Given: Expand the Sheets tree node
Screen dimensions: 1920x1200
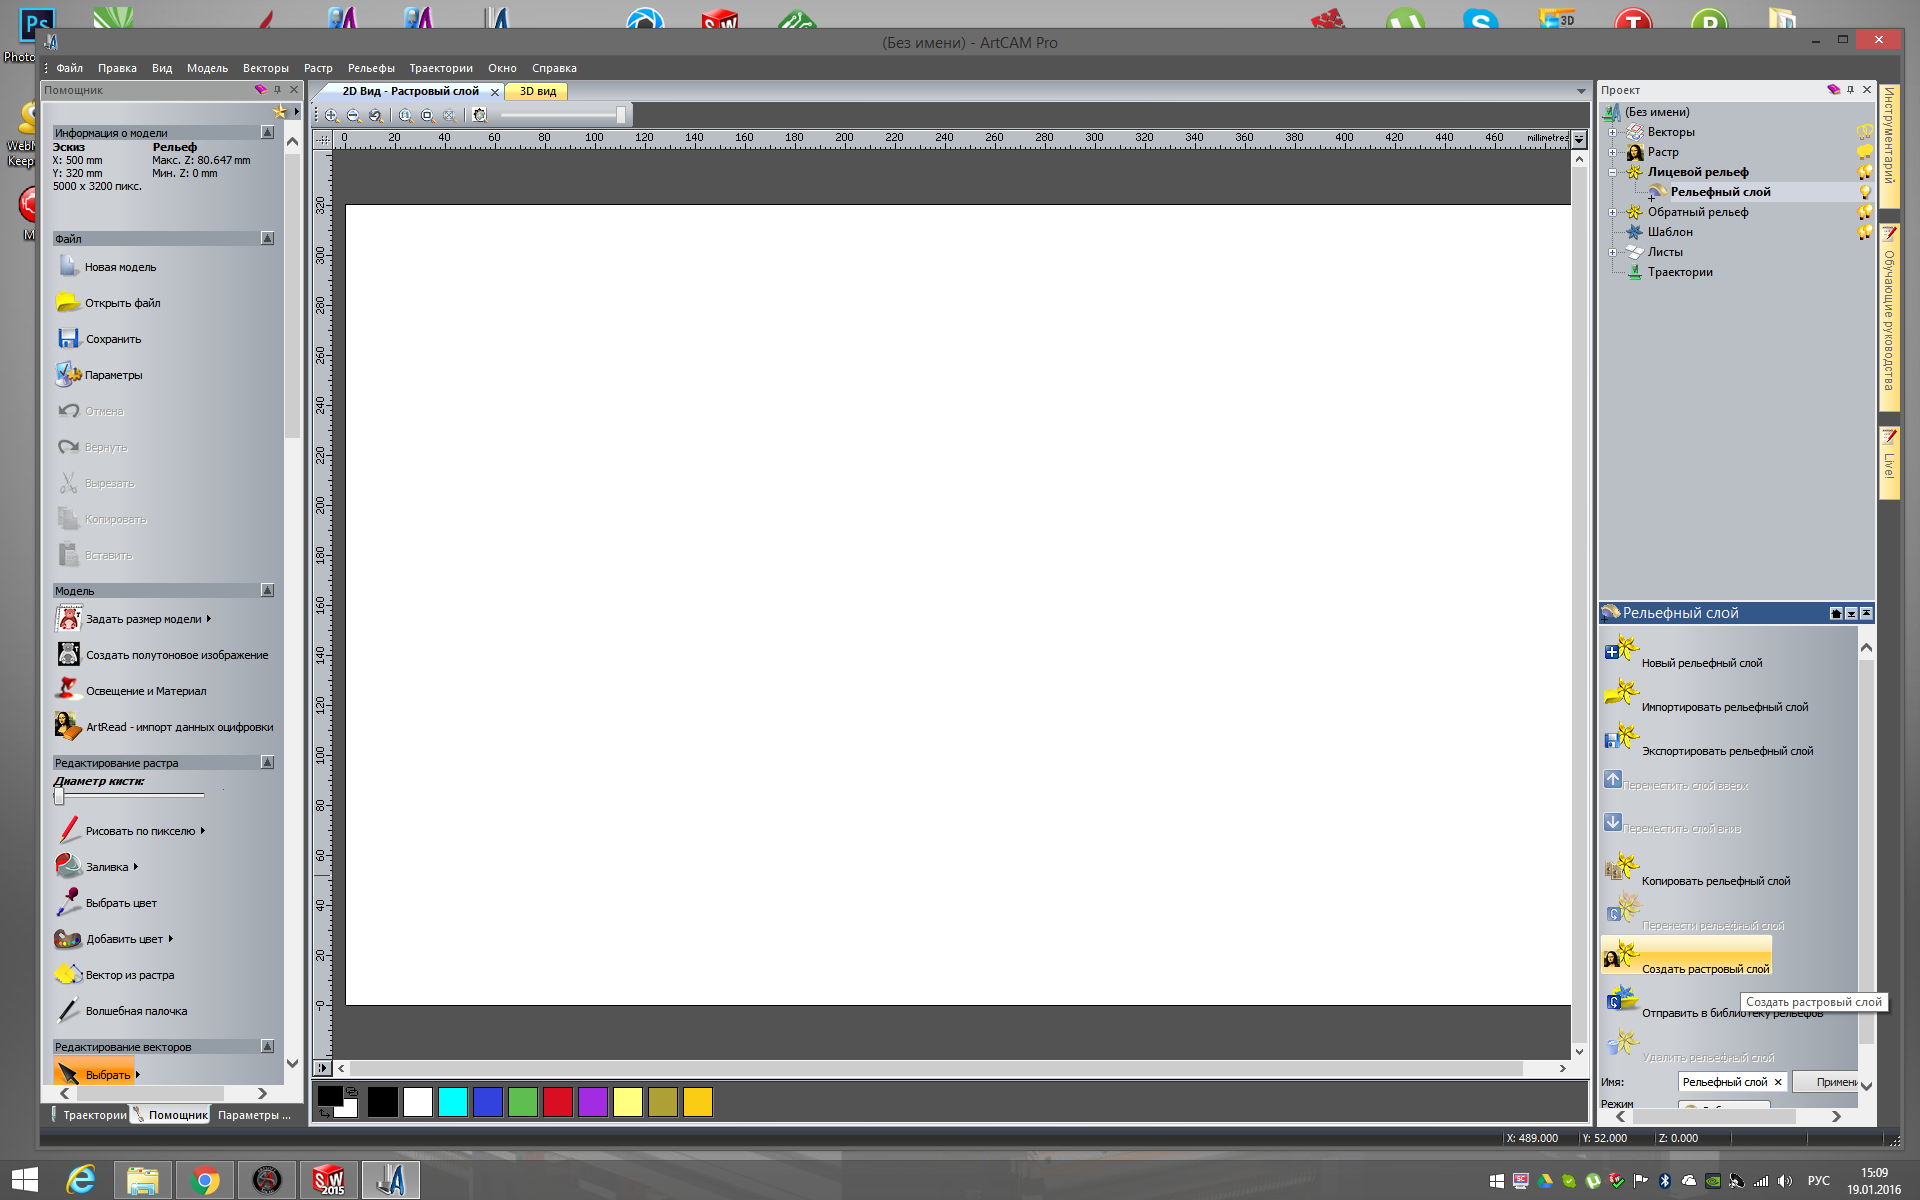Looking at the screenshot, I should point(1612,252).
